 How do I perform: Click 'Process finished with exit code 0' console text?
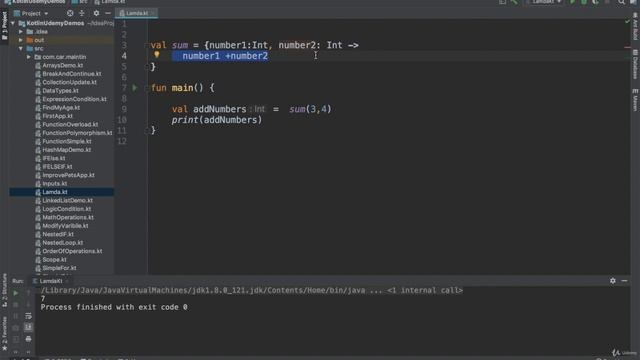pyautogui.click(x=114, y=307)
